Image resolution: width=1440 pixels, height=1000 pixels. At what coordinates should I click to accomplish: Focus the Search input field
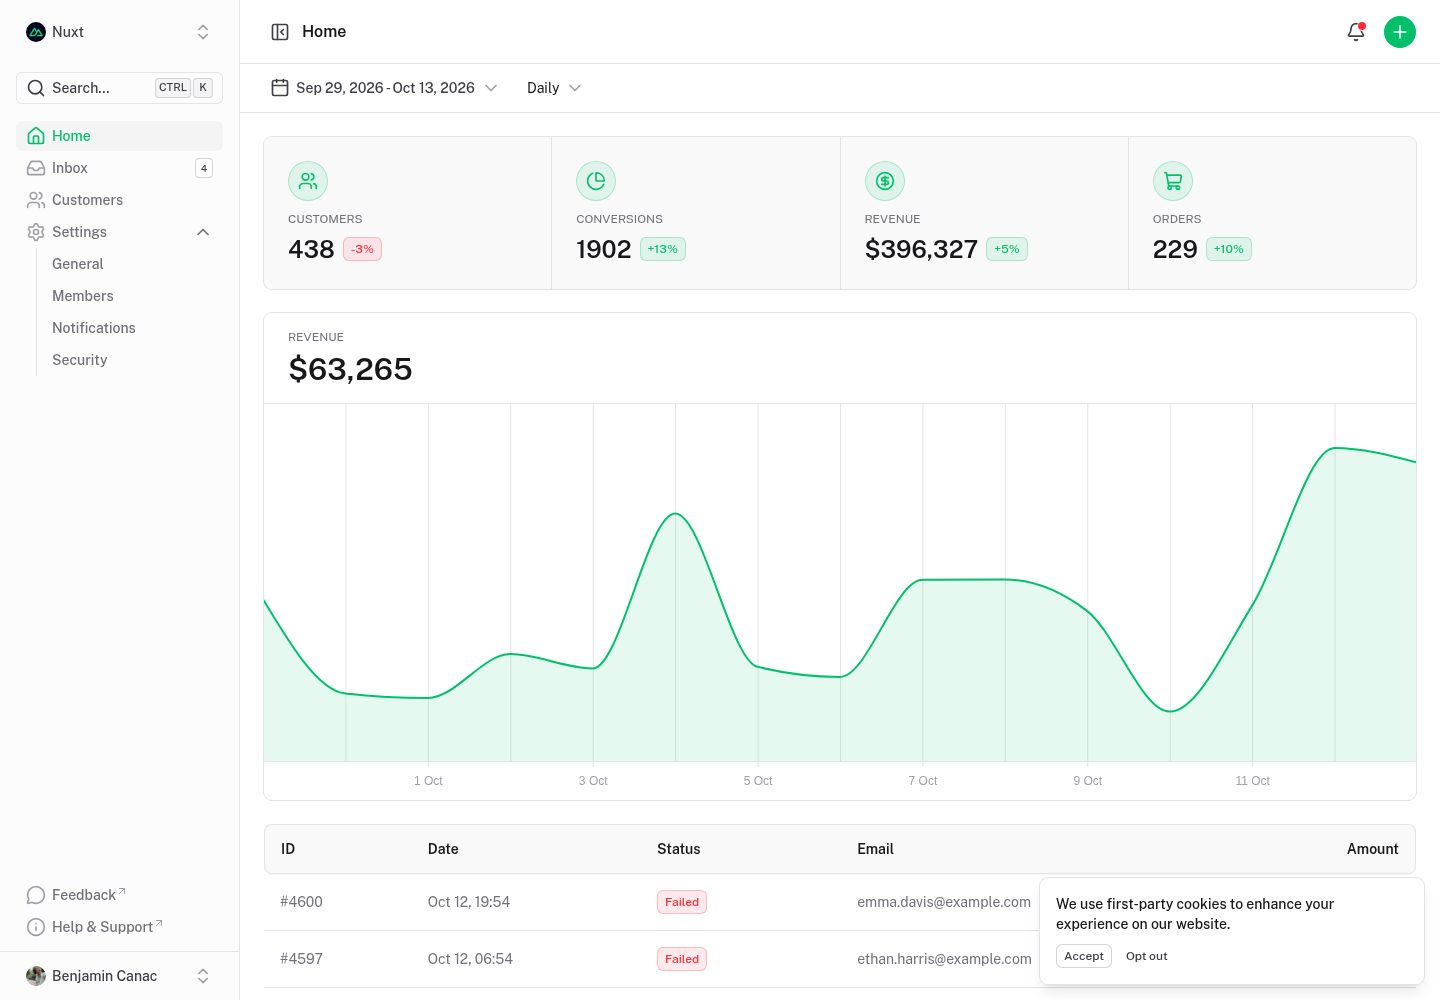pos(120,88)
